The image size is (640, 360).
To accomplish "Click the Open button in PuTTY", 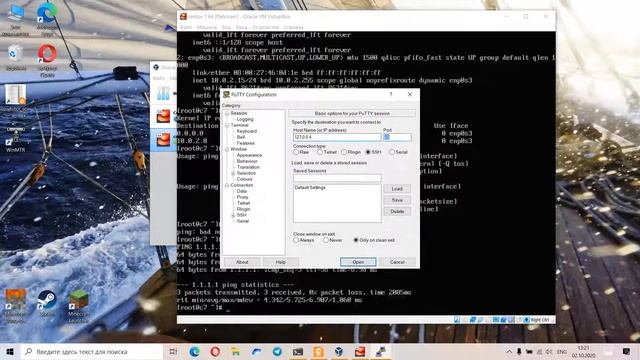I will (x=358, y=262).
